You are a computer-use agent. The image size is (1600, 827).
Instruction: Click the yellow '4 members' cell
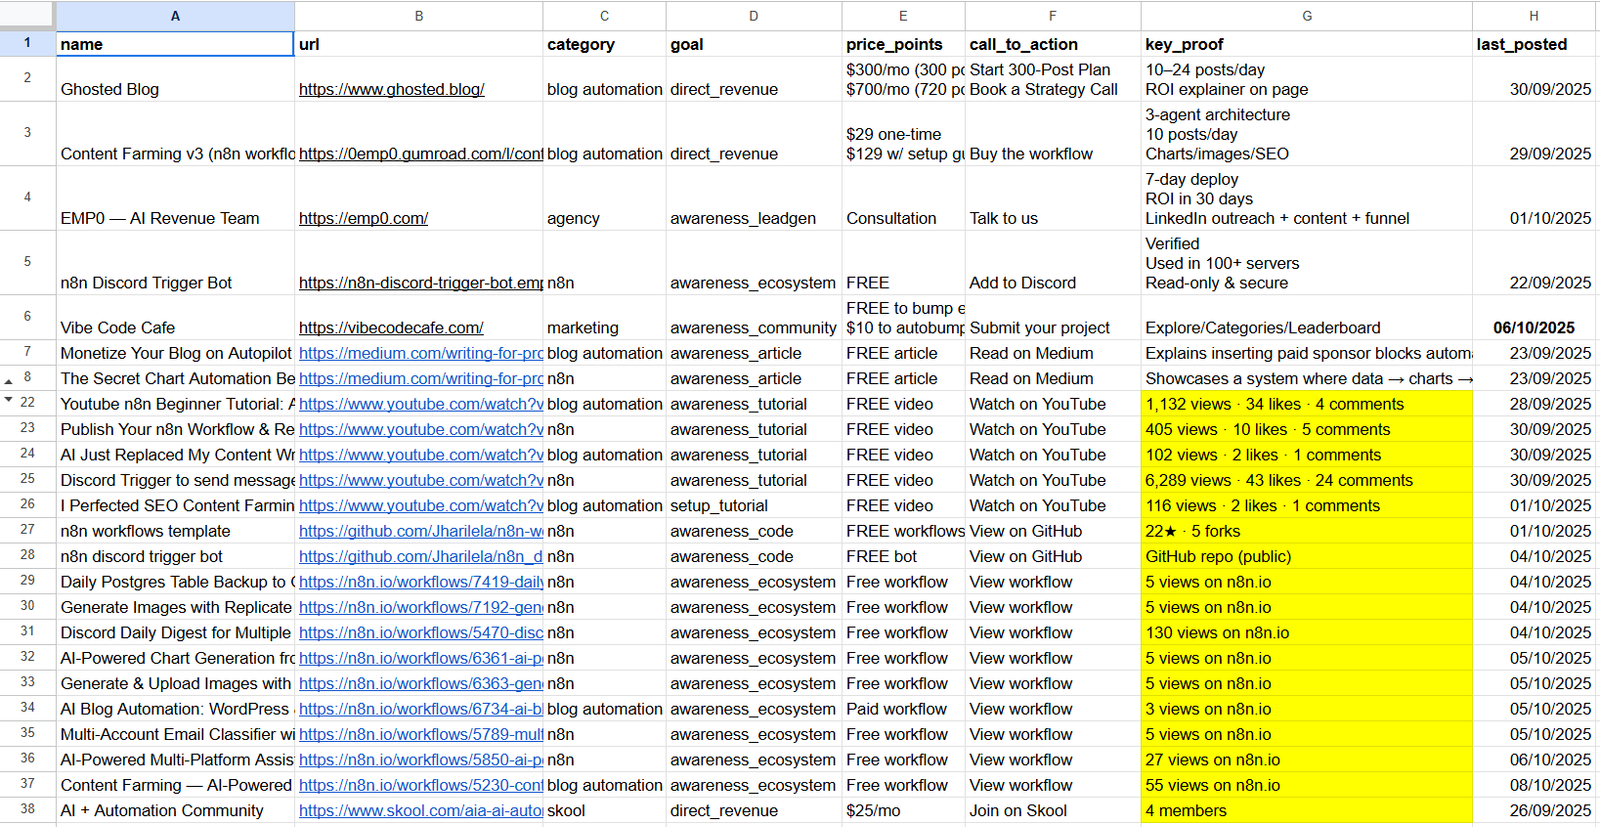point(1306,811)
